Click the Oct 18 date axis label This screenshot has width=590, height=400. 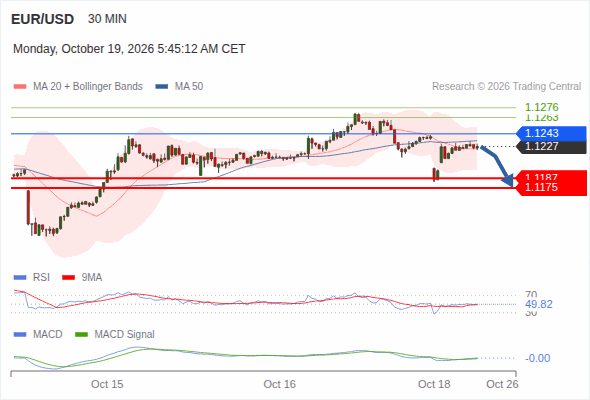click(434, 384)
